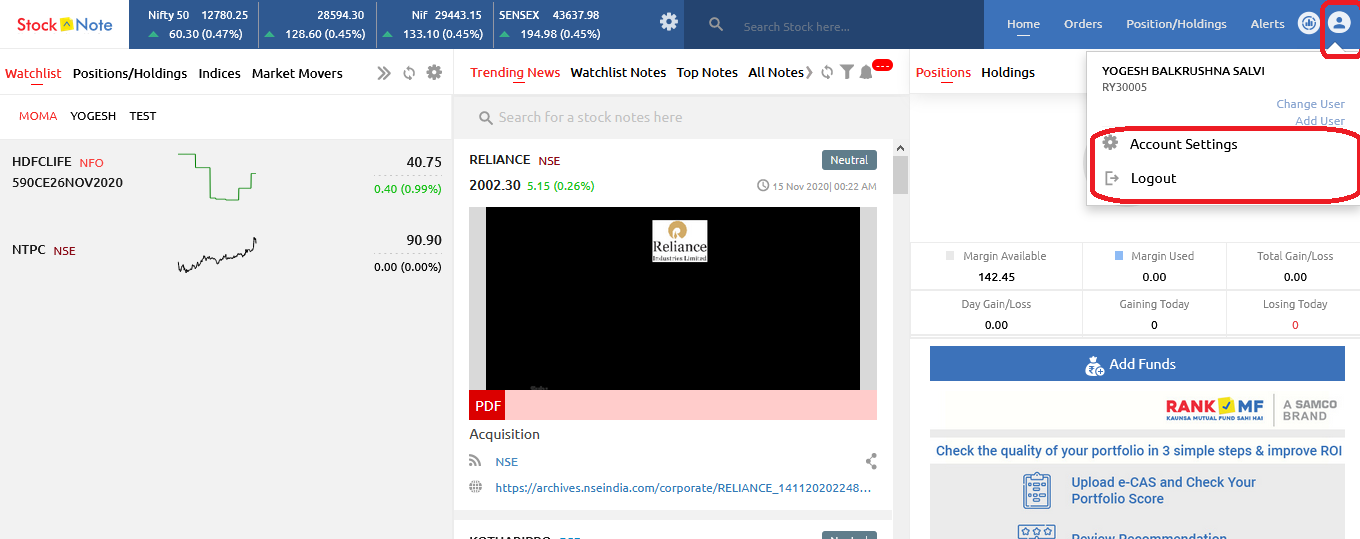
Task: Open notifications bell icon
Action: 866,72
